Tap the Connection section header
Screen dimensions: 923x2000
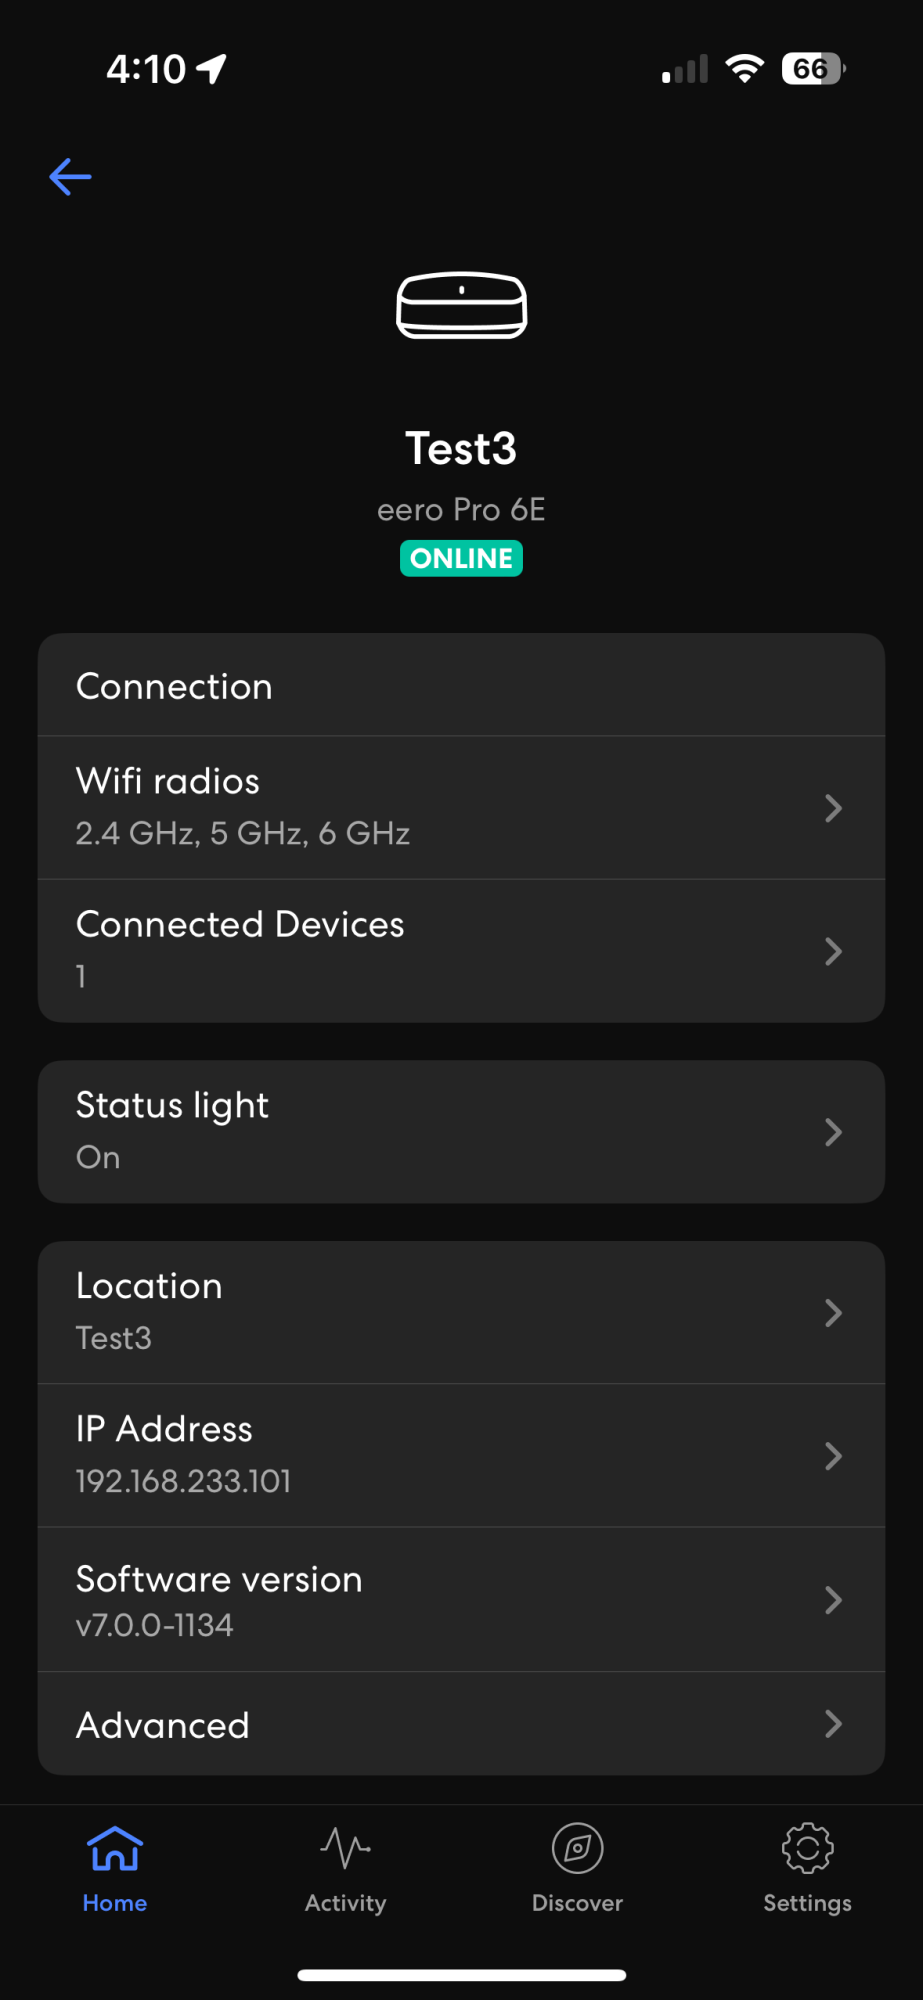point(174,687)
